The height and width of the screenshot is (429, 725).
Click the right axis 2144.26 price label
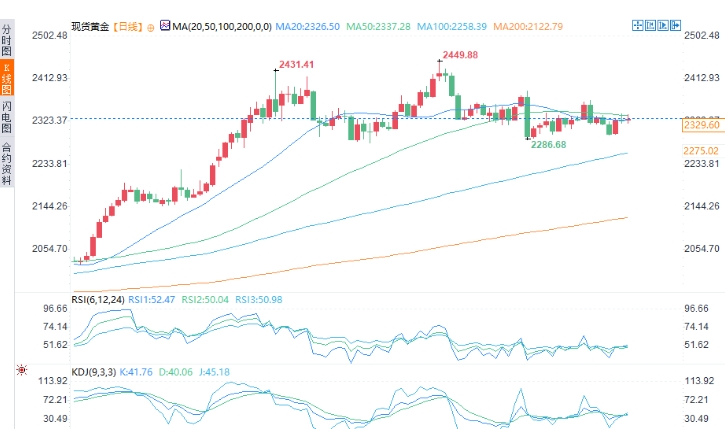702,206
